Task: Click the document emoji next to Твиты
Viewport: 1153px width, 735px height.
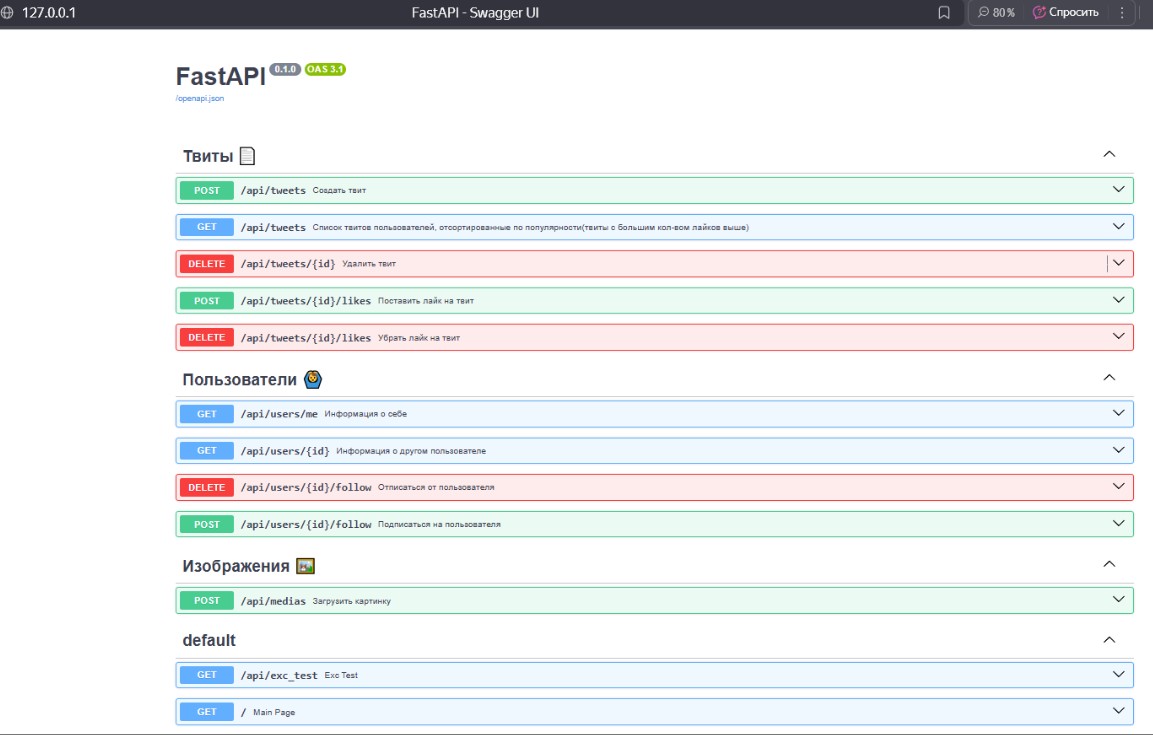Action: [248, 156]
